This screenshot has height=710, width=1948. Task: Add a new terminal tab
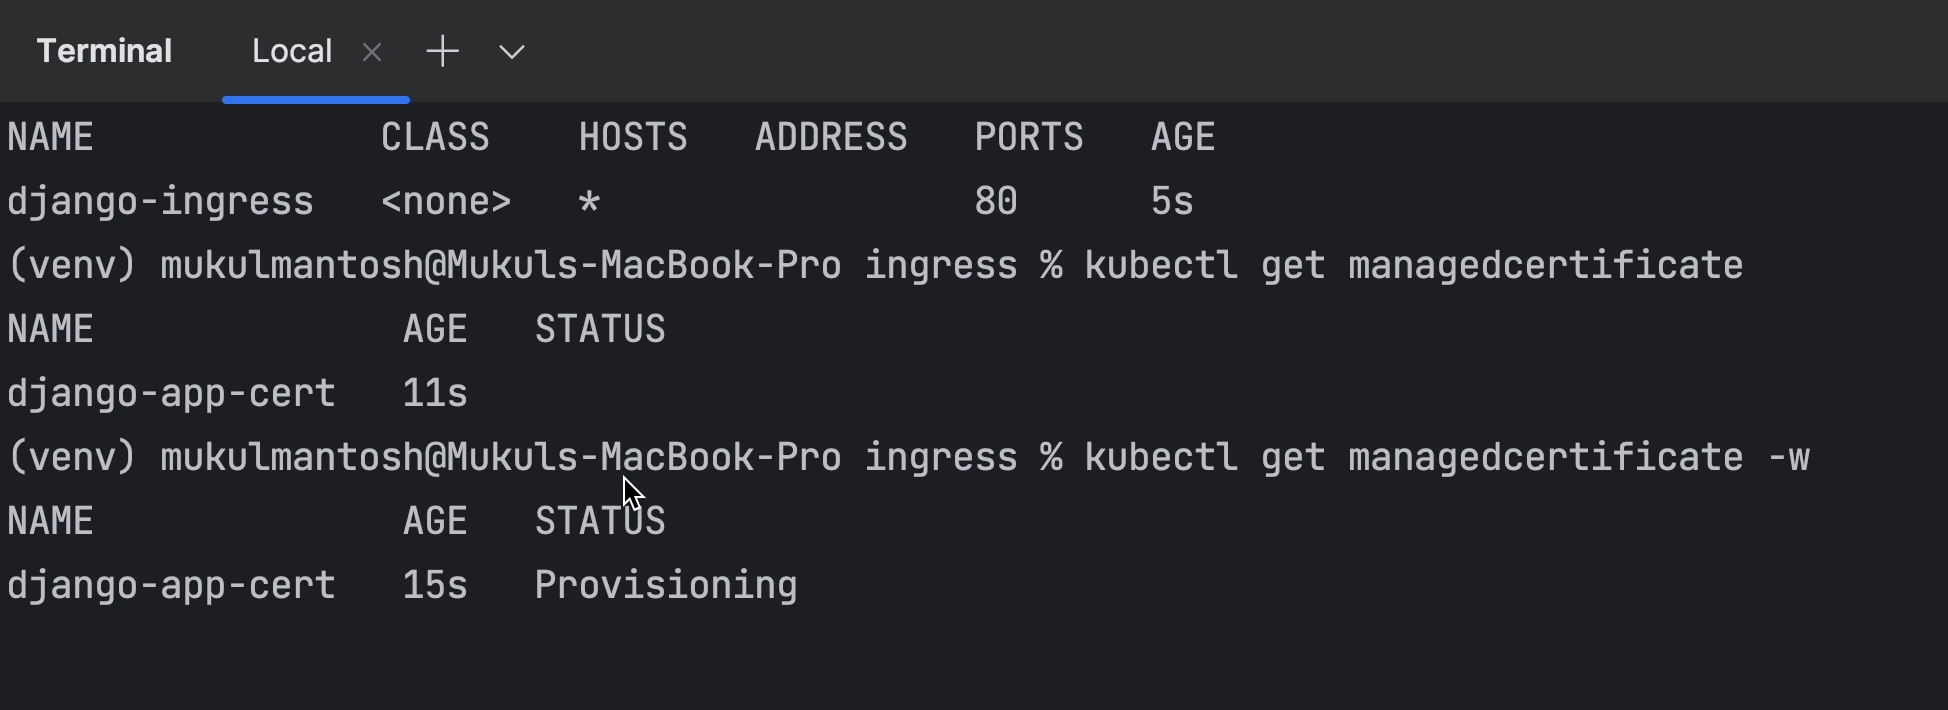tap(442, 52)
